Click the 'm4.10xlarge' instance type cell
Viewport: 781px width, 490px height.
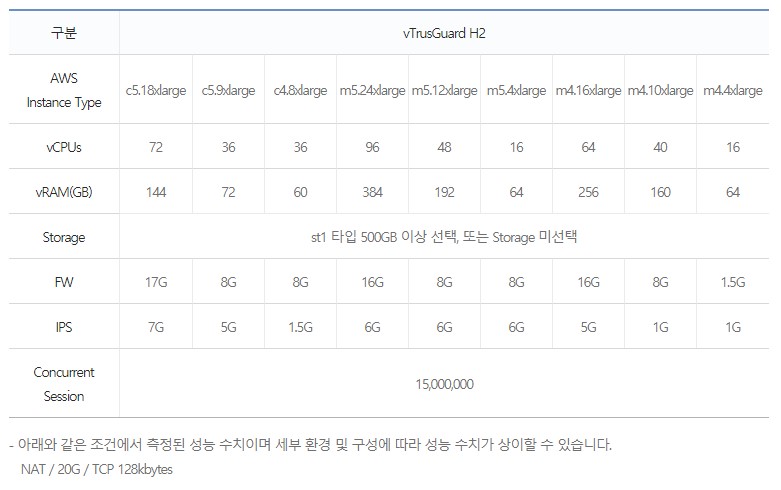pos(660,90)
